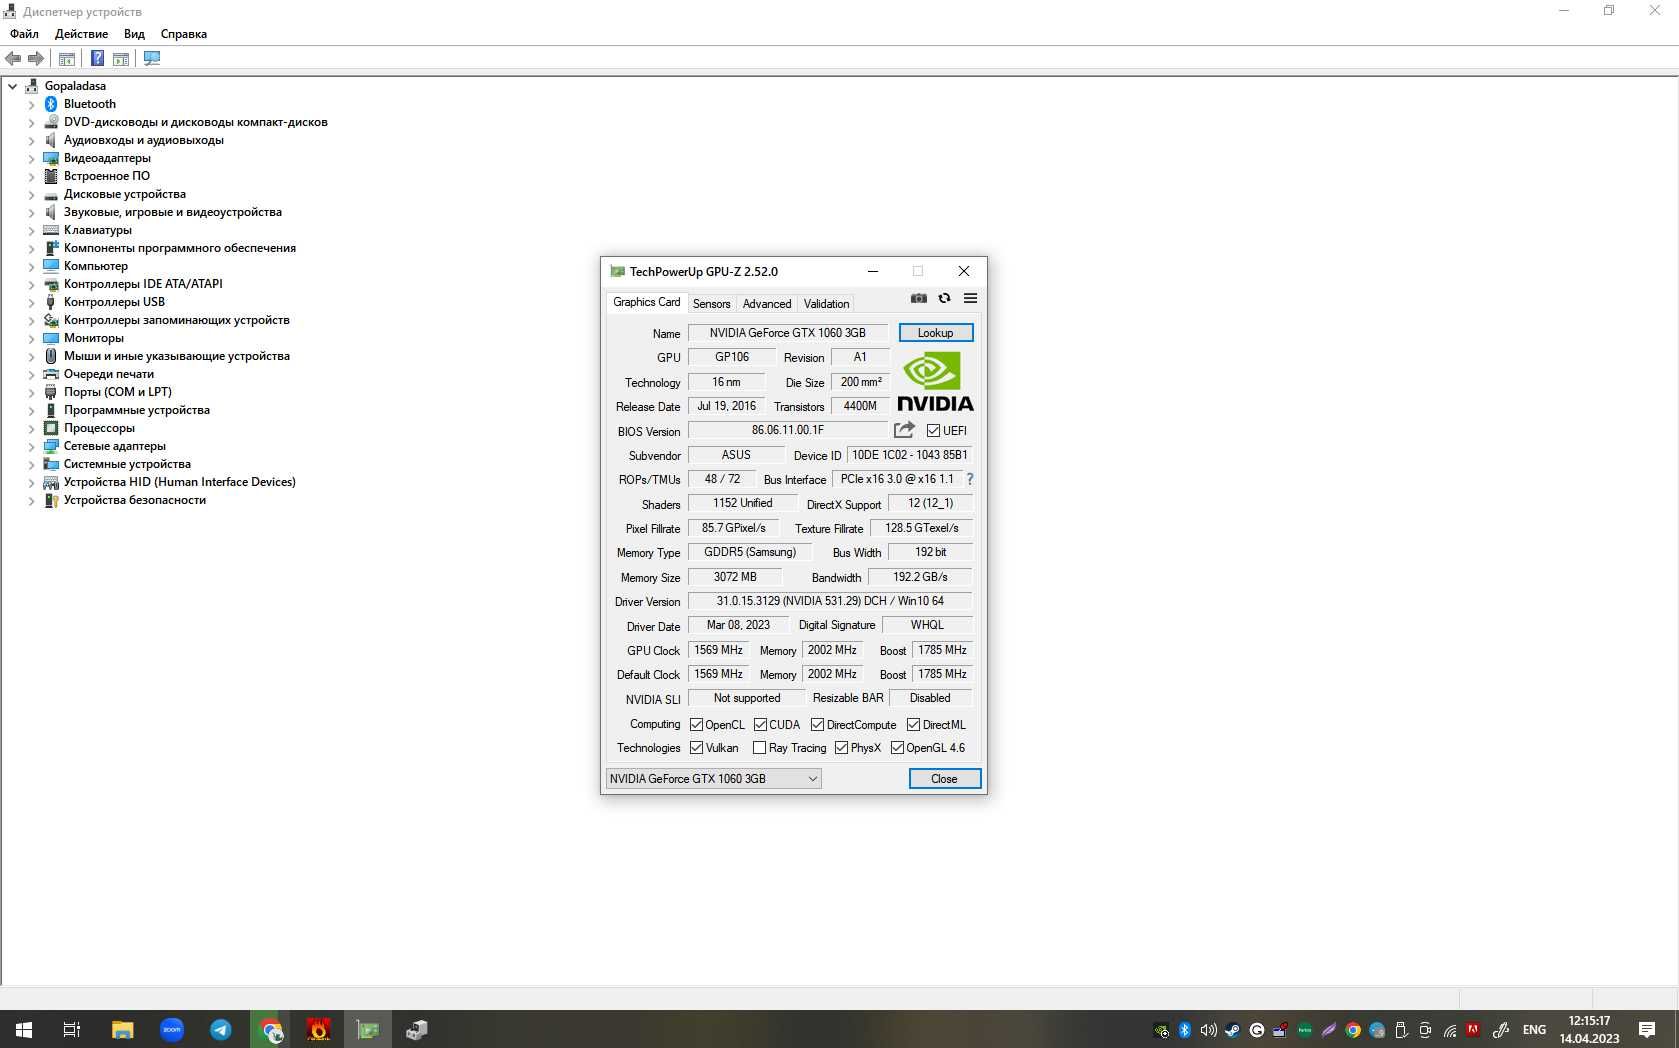Refresh GPU-Z data with the refresh icon

click(x=944, y=298)
